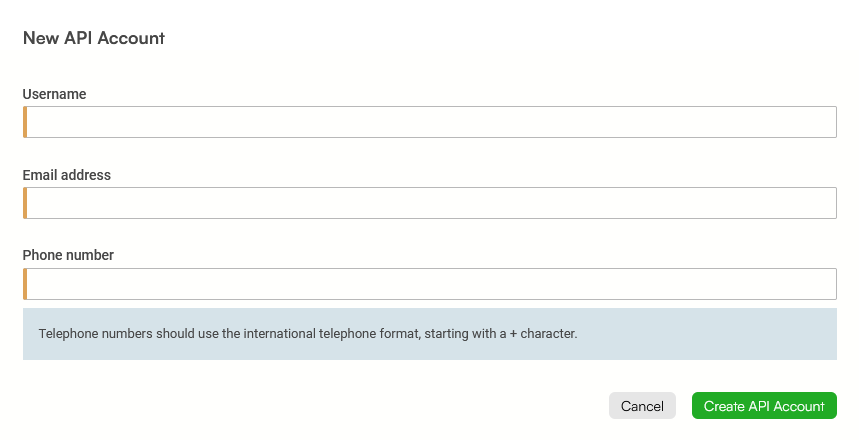
Task: Click the orange required marker on Email field
Action: tap(25, 203)
